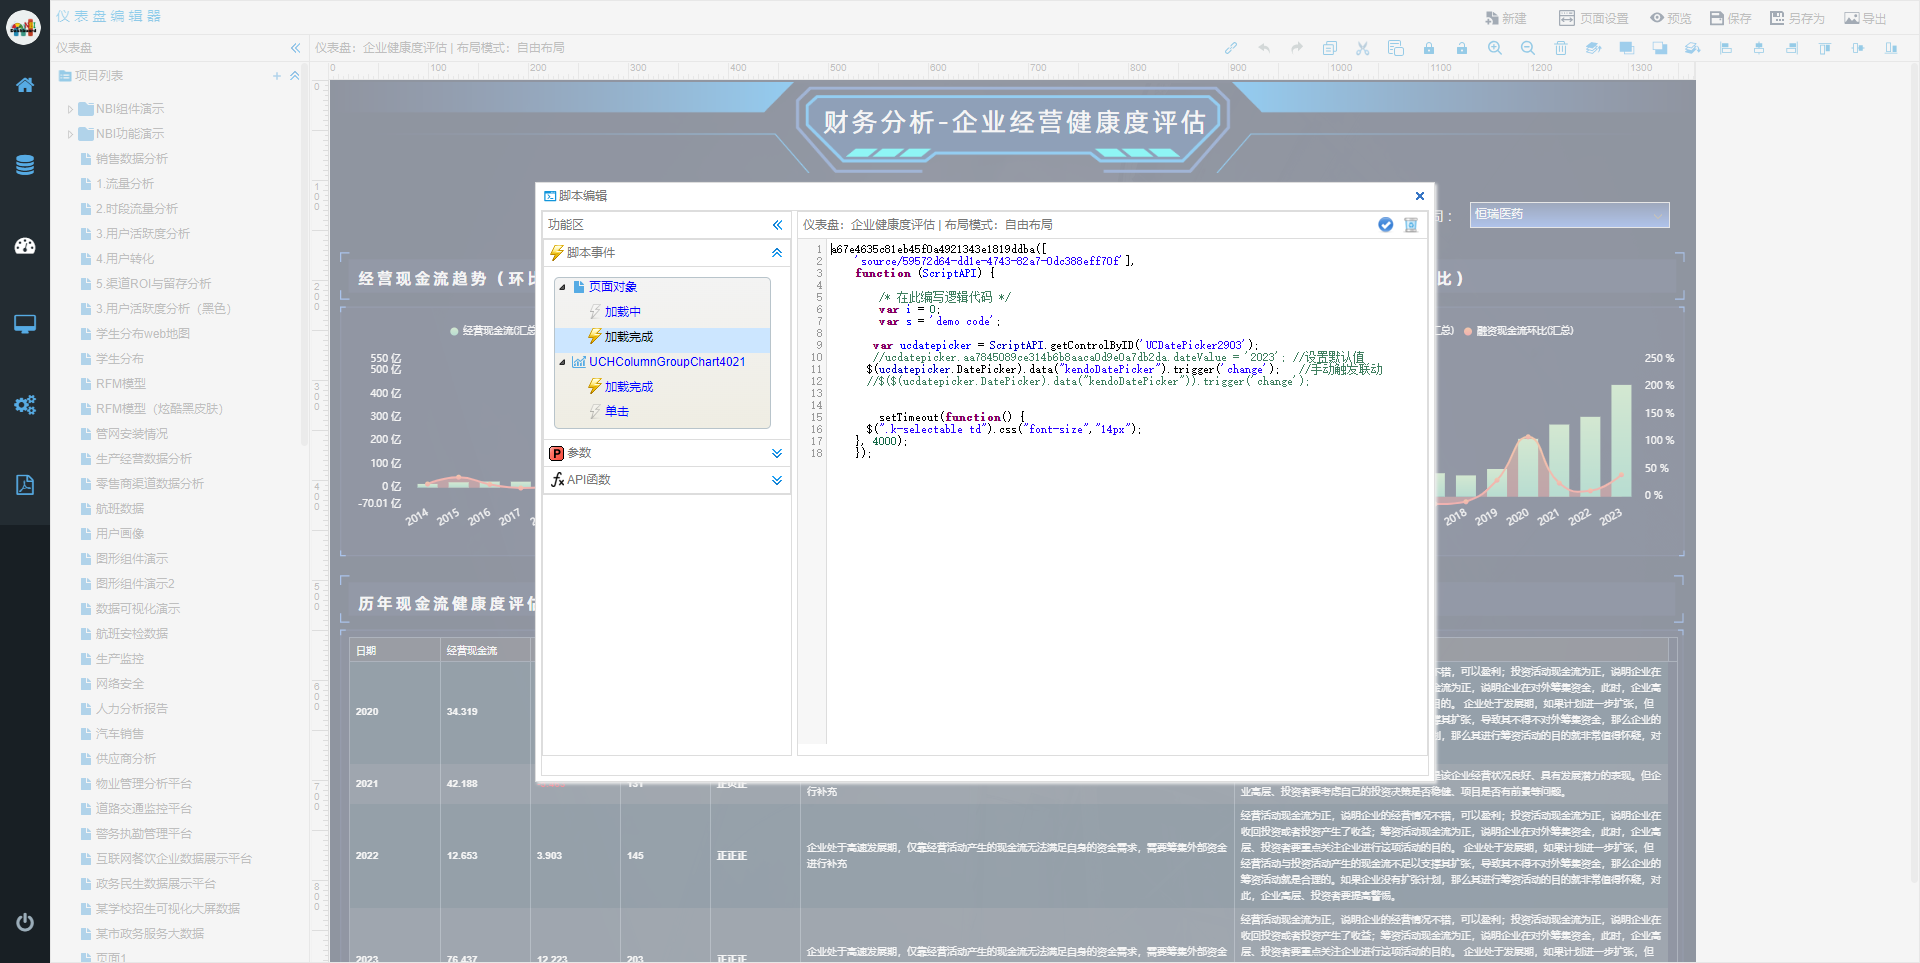This screenshot has width=1920, height=963.
Task: Select 加载中 event under 页面对象
Action: click(x=622, y=312)
